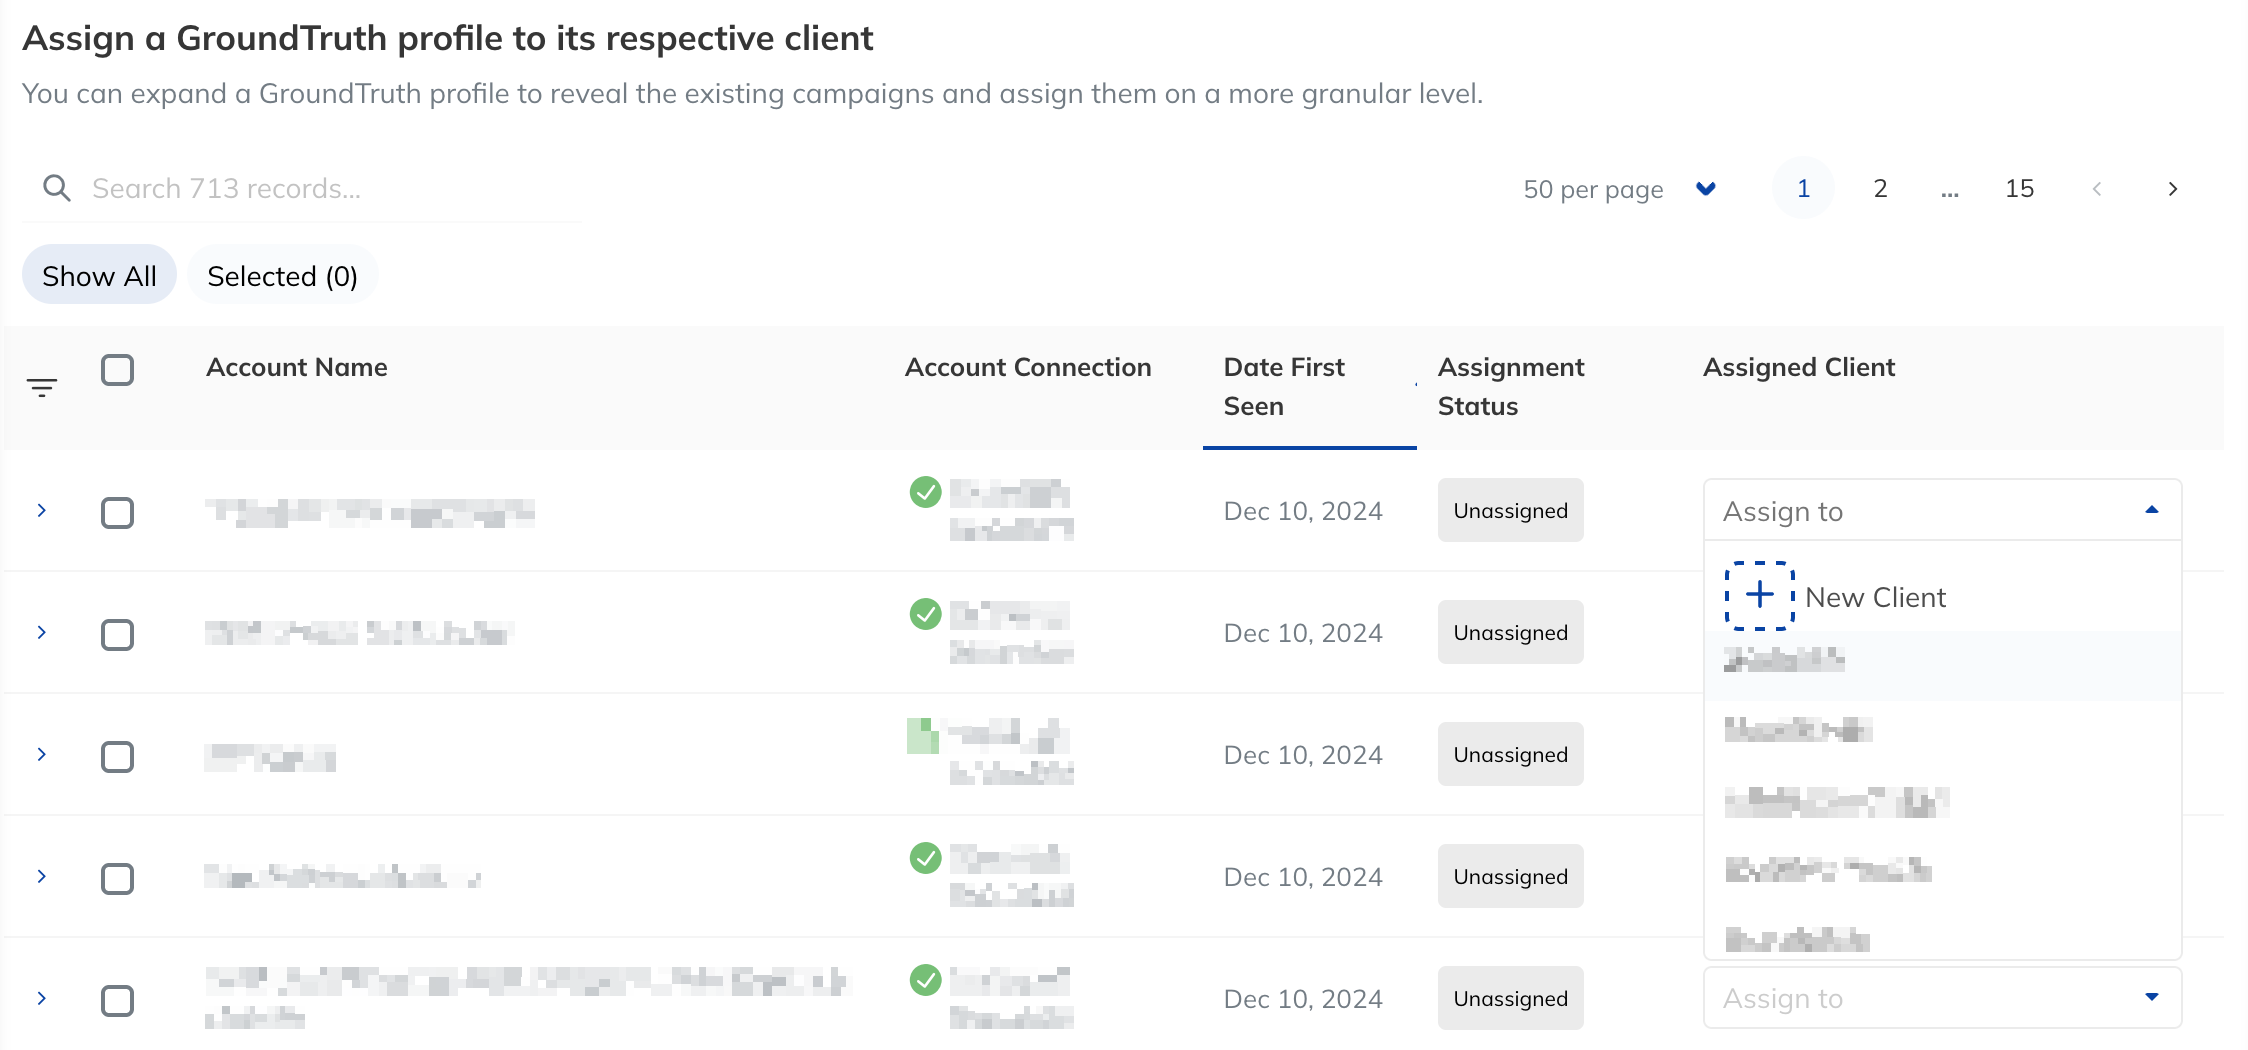Screen dimensions: 2248x1050
Task: Click the fourth row's green connection checkmark
Action: [926, 858]
